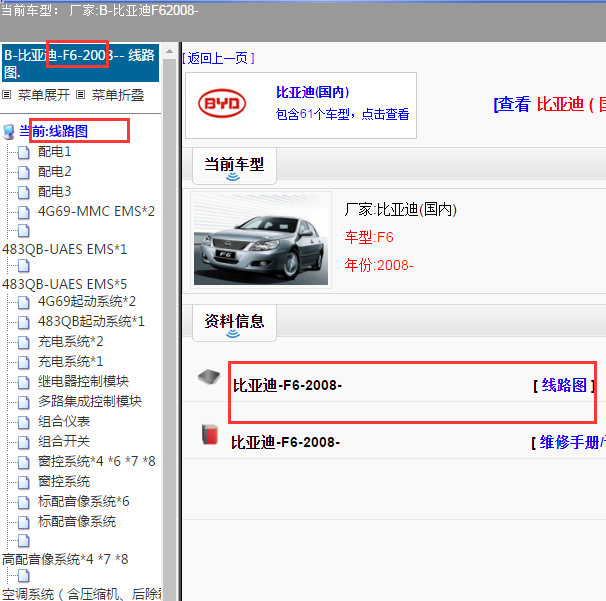Click the BYD logo image

click(222, 103)
